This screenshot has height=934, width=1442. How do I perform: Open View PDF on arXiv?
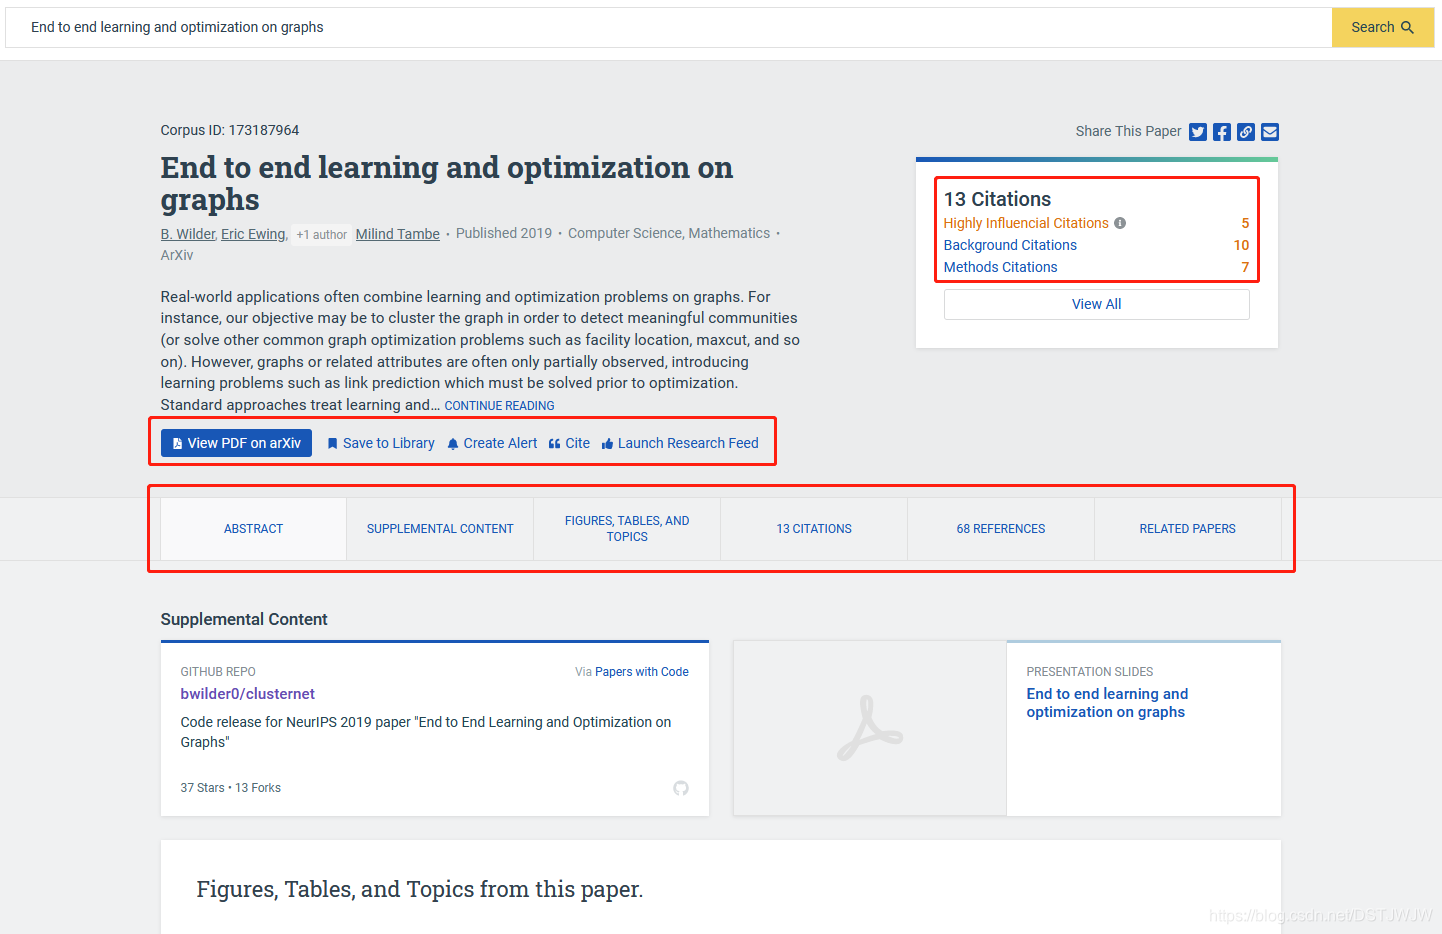[237, 443]
